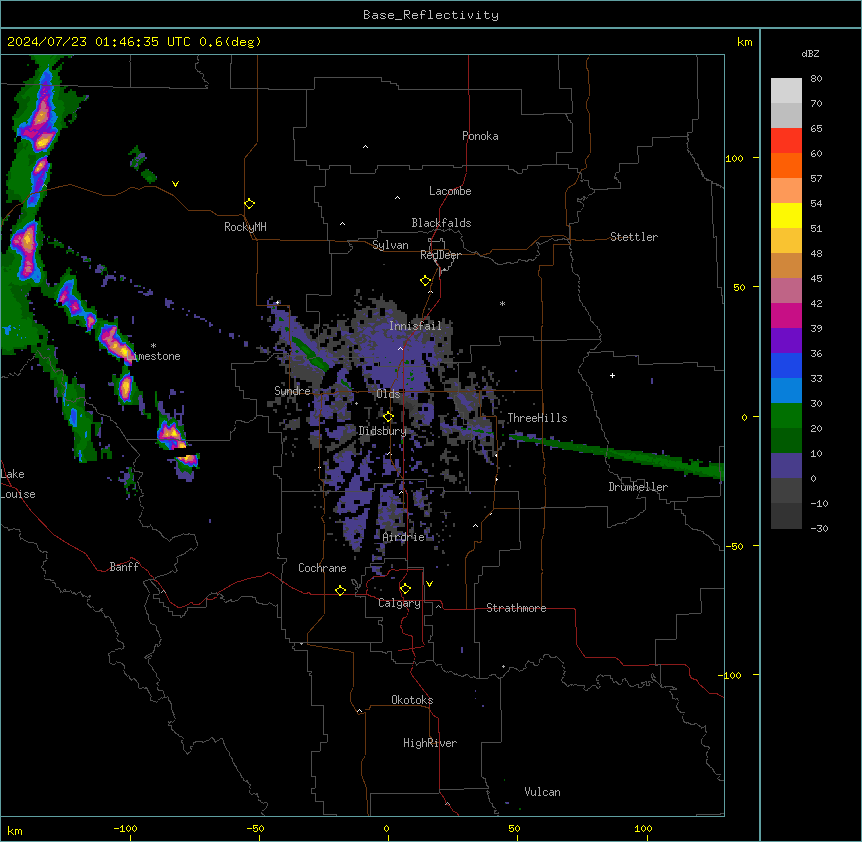
Task: Click the yellow diamond marker beside RockyMH
Action: click(249, 204)
